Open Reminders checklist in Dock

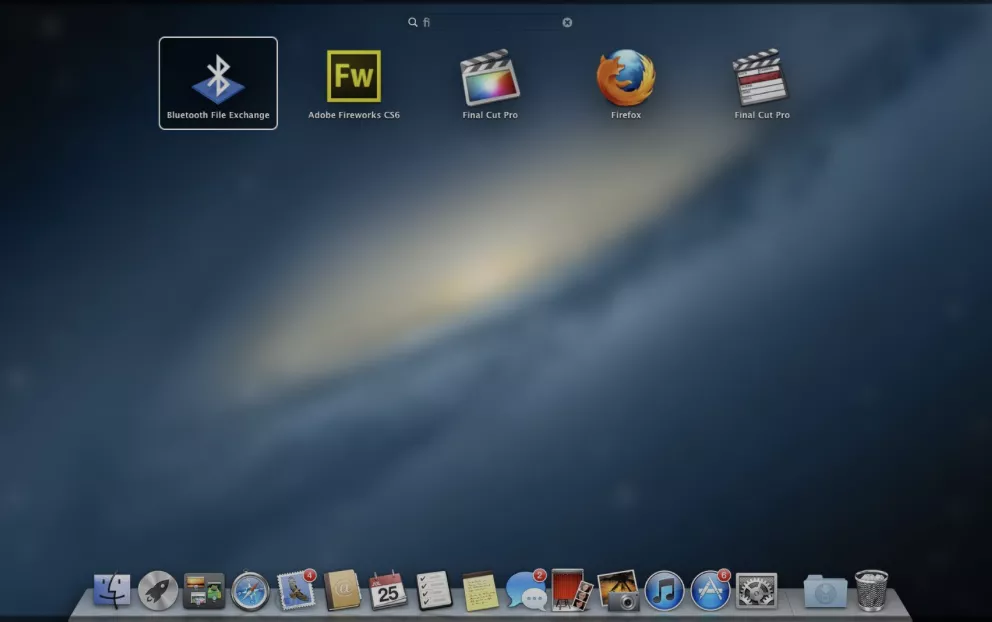tap(434, 590)
